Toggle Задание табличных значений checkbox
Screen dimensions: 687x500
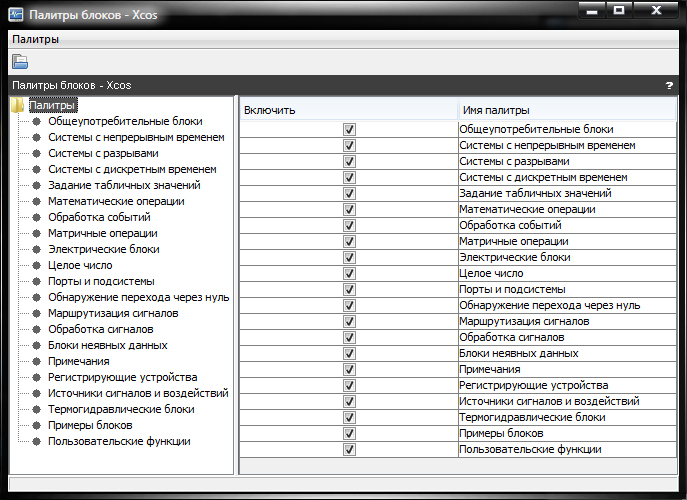[349, 193]
